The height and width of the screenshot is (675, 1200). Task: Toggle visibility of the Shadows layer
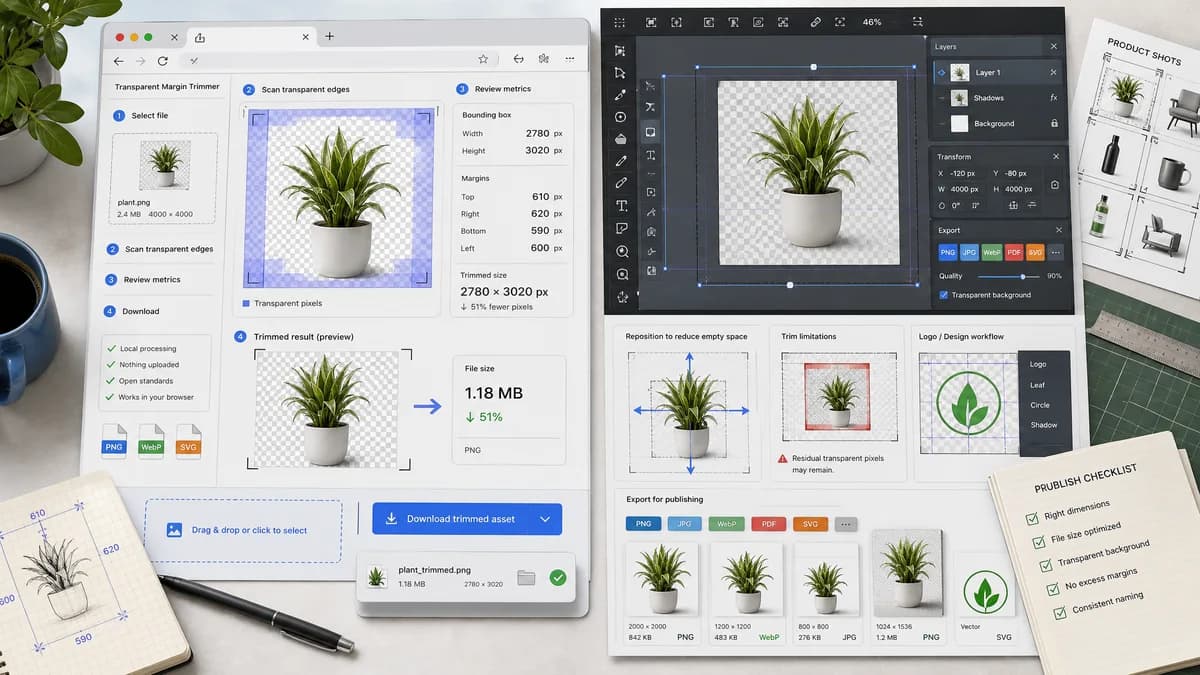tap(940, 98)
